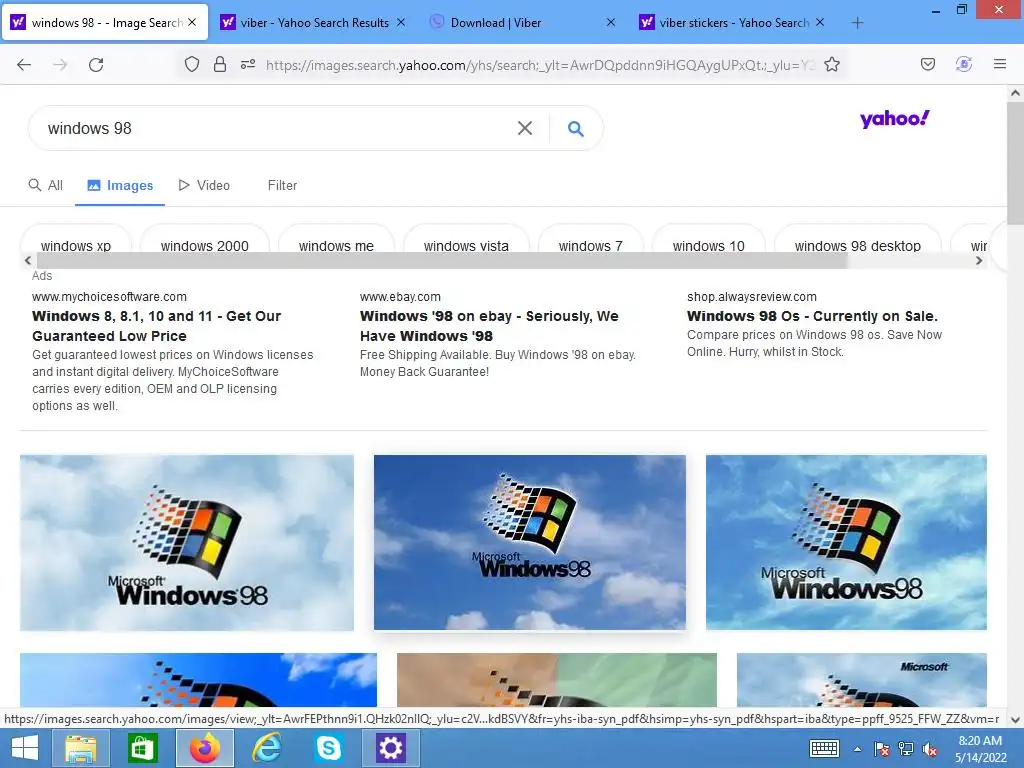1024x768 pixels.
Task: Save page to Pocket
Action: click(928, 64)
